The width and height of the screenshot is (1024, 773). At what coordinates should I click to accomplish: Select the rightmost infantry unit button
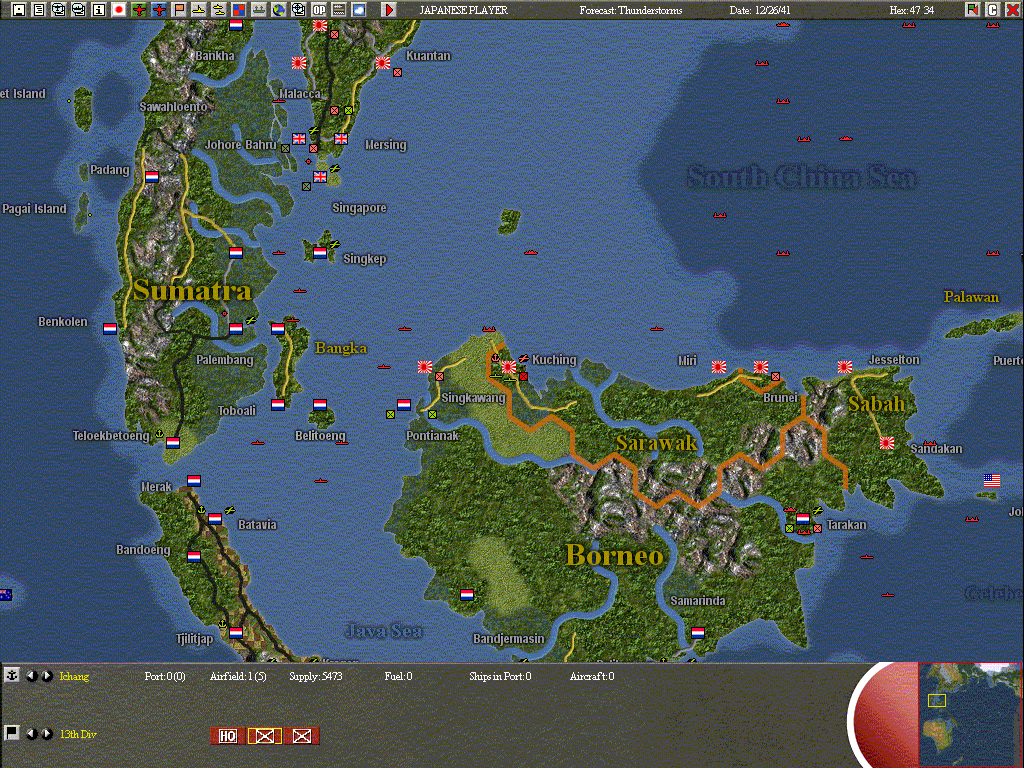302,736
